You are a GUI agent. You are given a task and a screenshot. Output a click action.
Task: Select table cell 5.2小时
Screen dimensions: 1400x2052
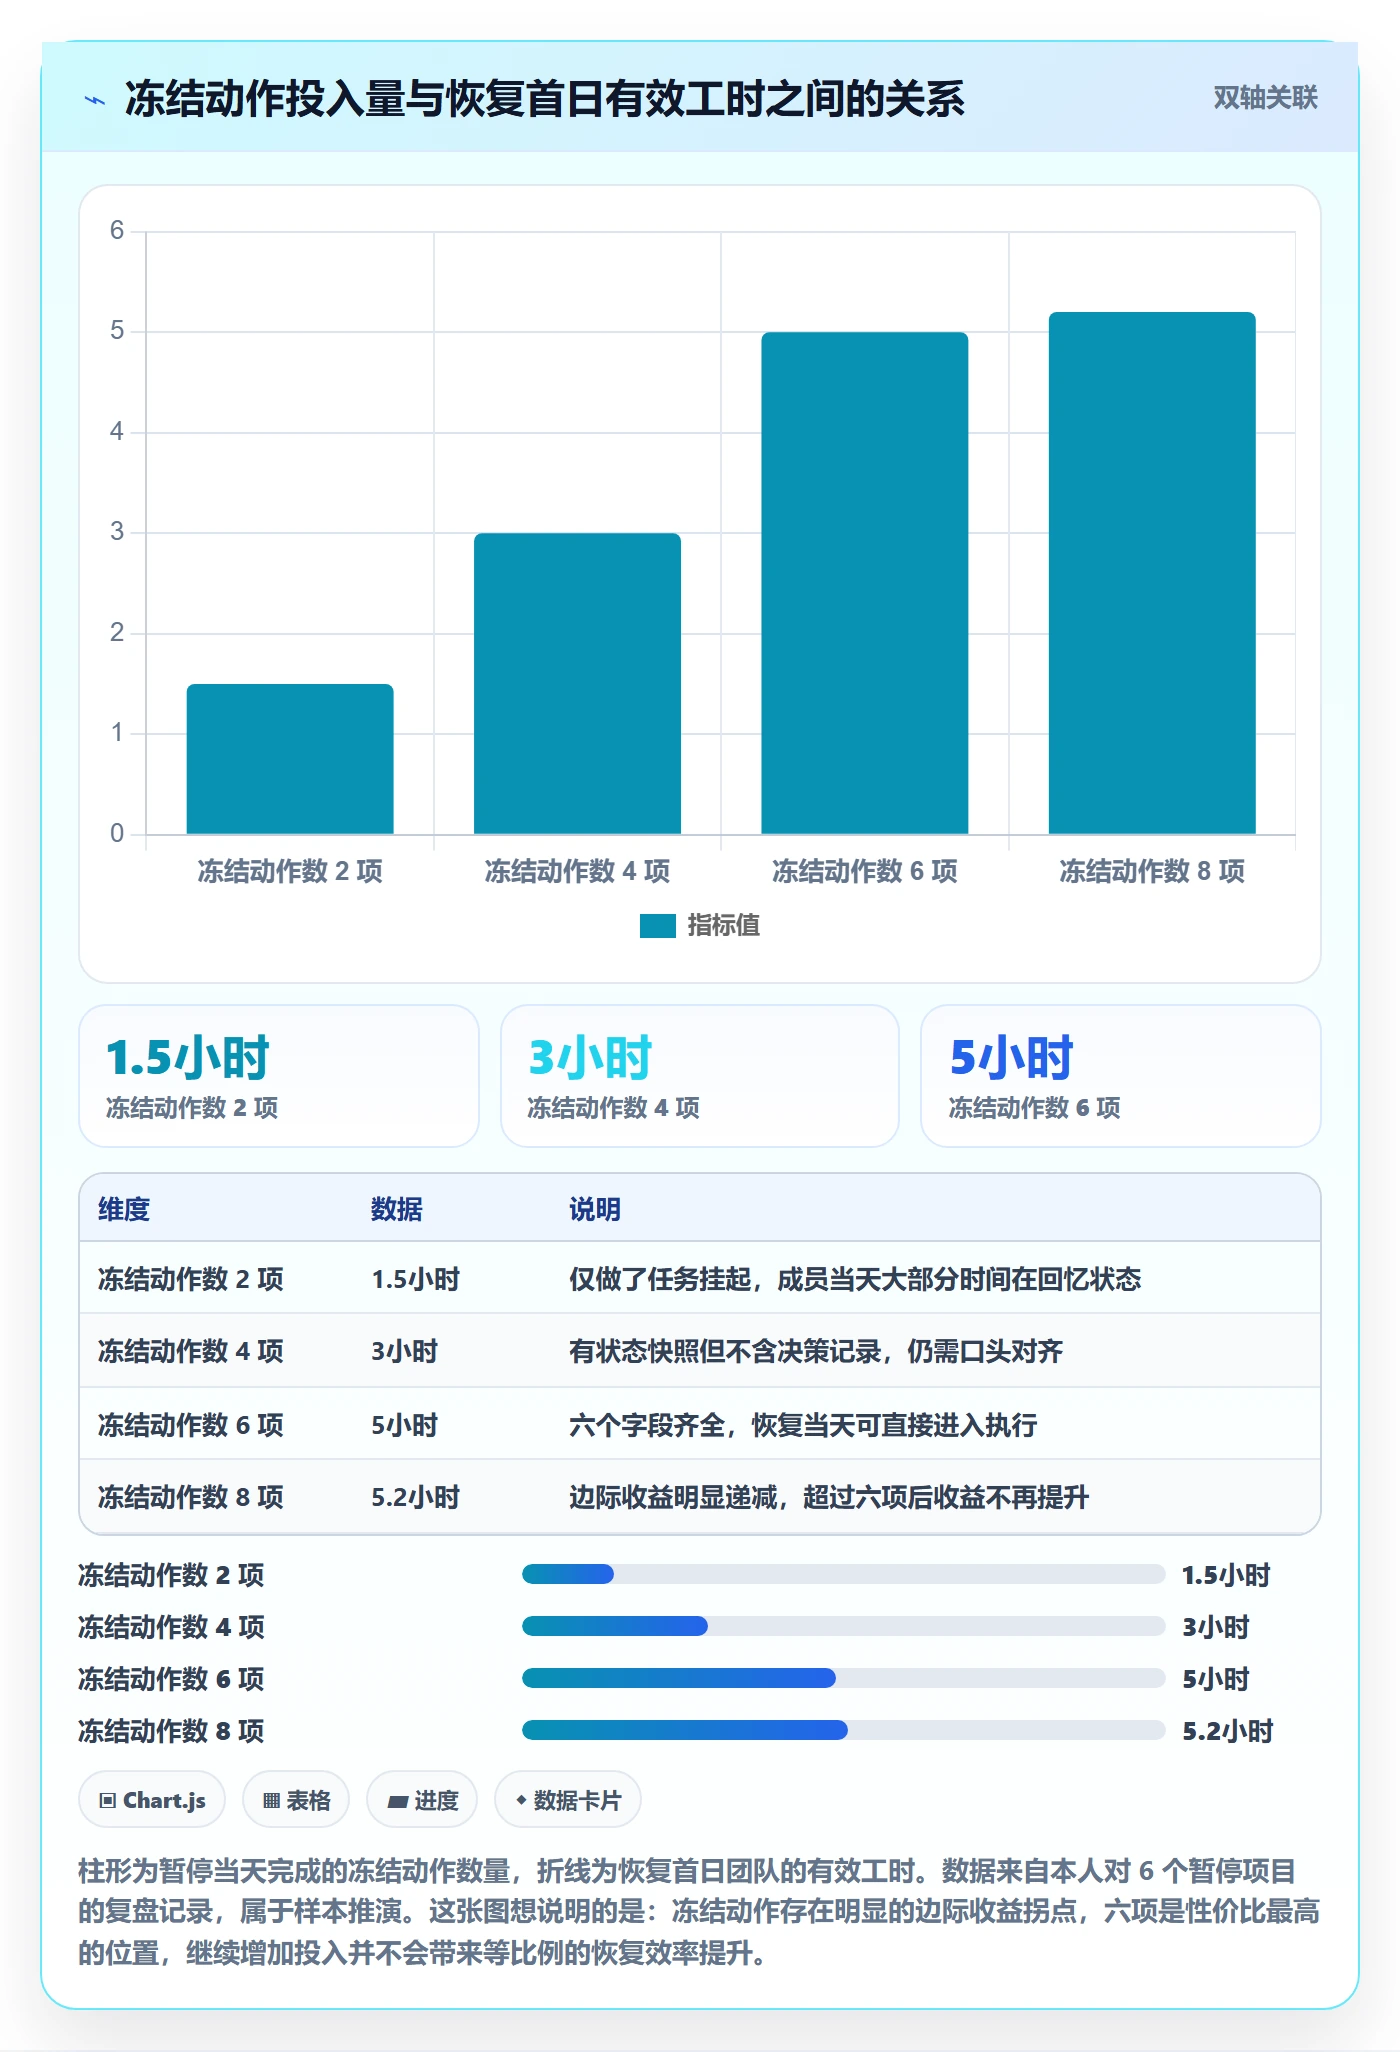click(x=415, y=1497)
